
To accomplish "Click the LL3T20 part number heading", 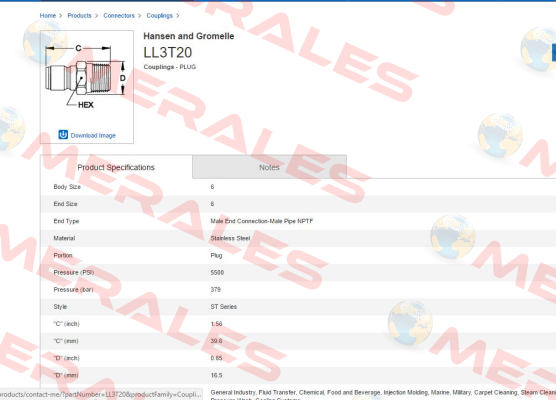I will [x=168, y=52].
